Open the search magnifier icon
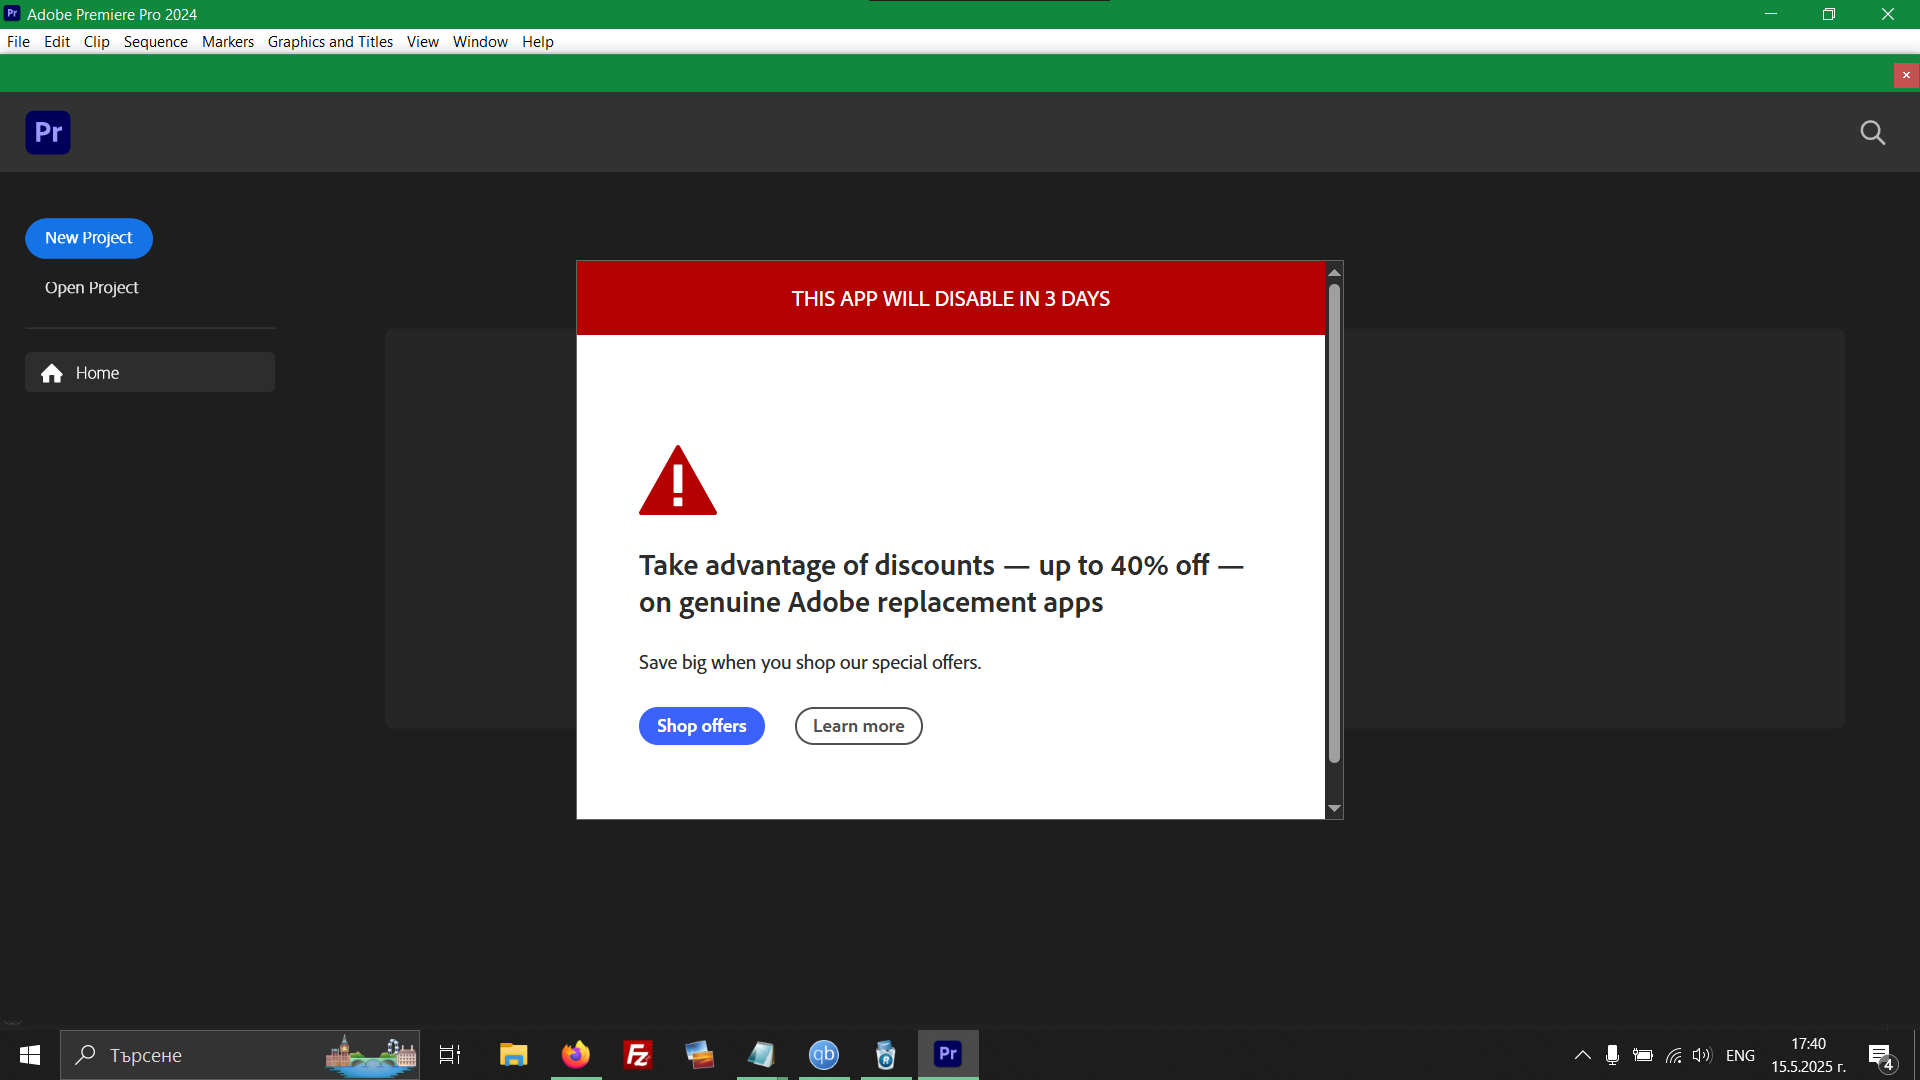This screenshot has height=1080, width=1920. (x=1872, y=133)
